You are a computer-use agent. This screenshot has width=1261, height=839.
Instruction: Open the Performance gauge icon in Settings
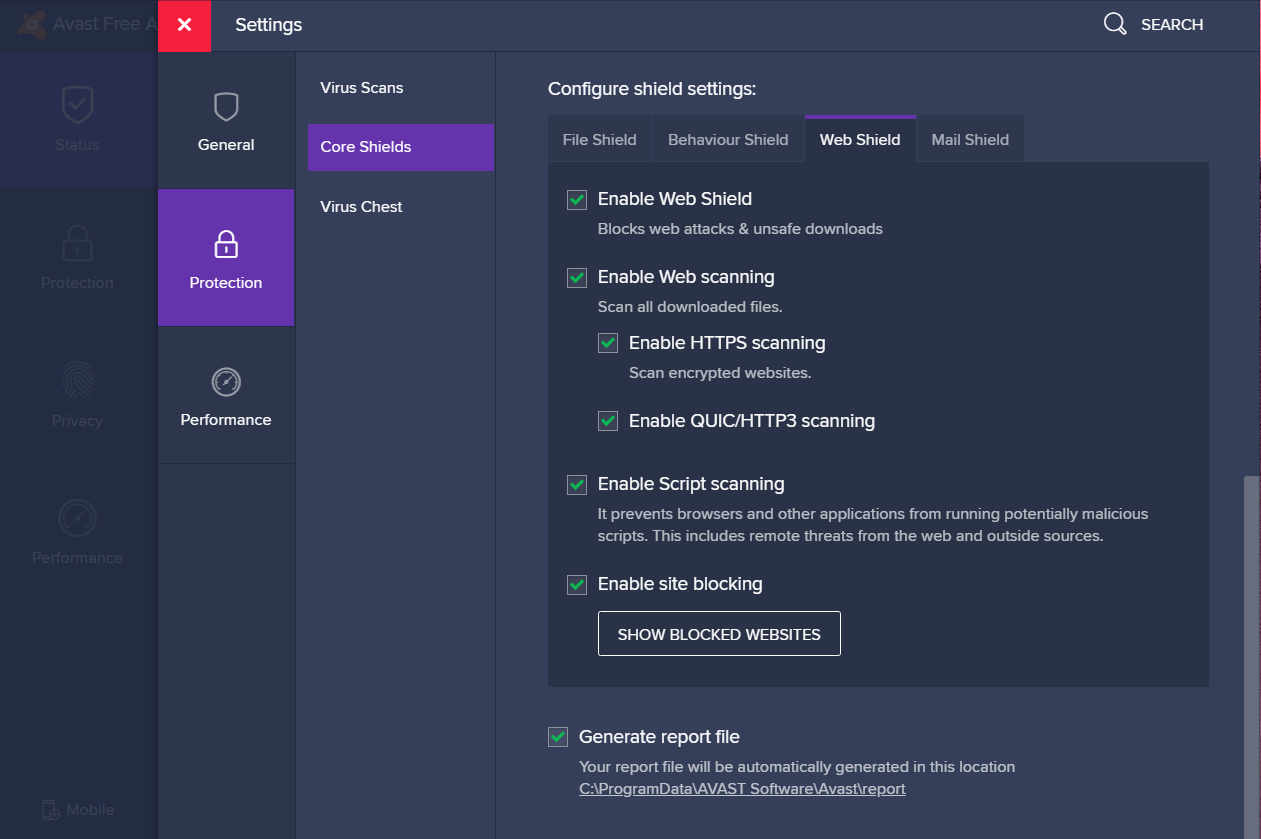[x=226, y=382]
